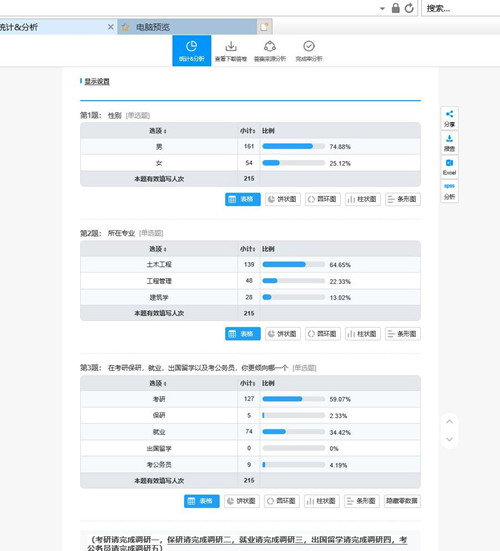Viewport: 500px width, 551px height.
Task: Reload page with browser refresh icon
Action: 409,8
